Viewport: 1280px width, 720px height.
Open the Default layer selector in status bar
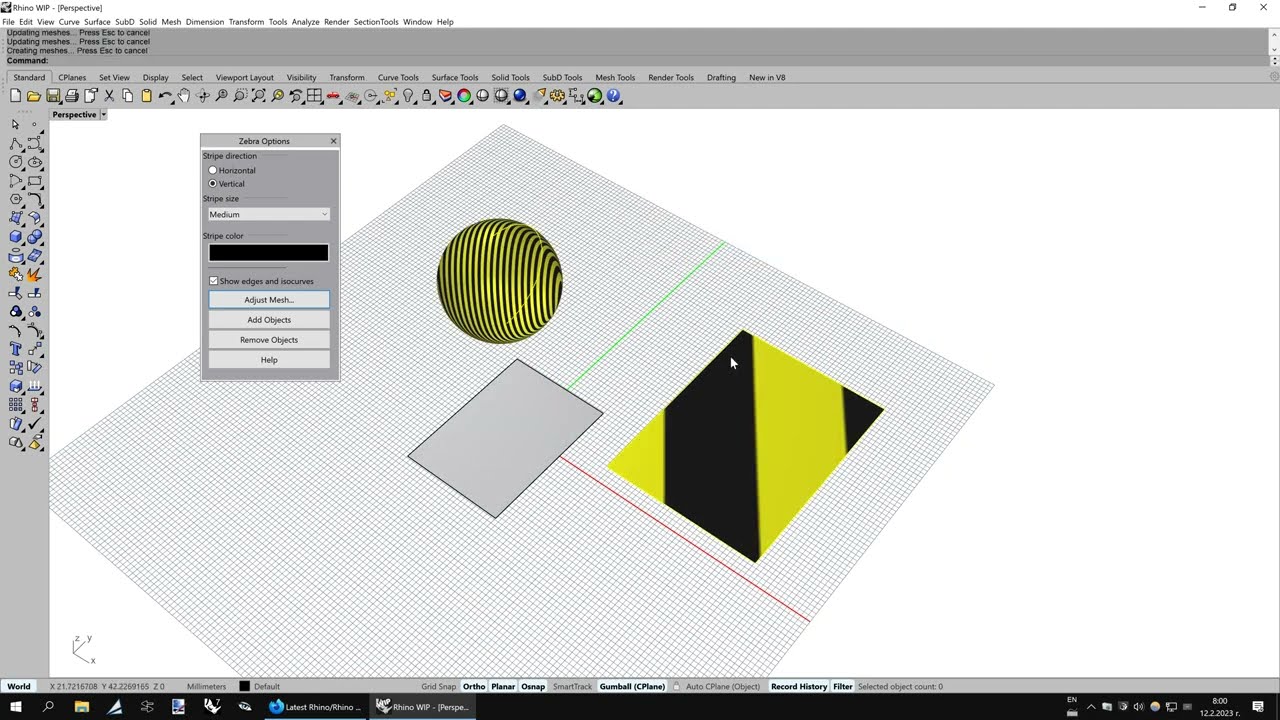point(267,686)
